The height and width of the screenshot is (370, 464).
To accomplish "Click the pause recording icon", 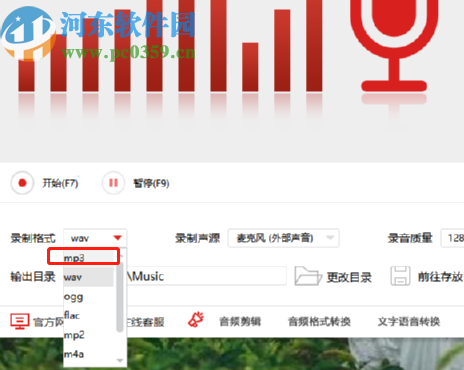I will click(113, 183).
